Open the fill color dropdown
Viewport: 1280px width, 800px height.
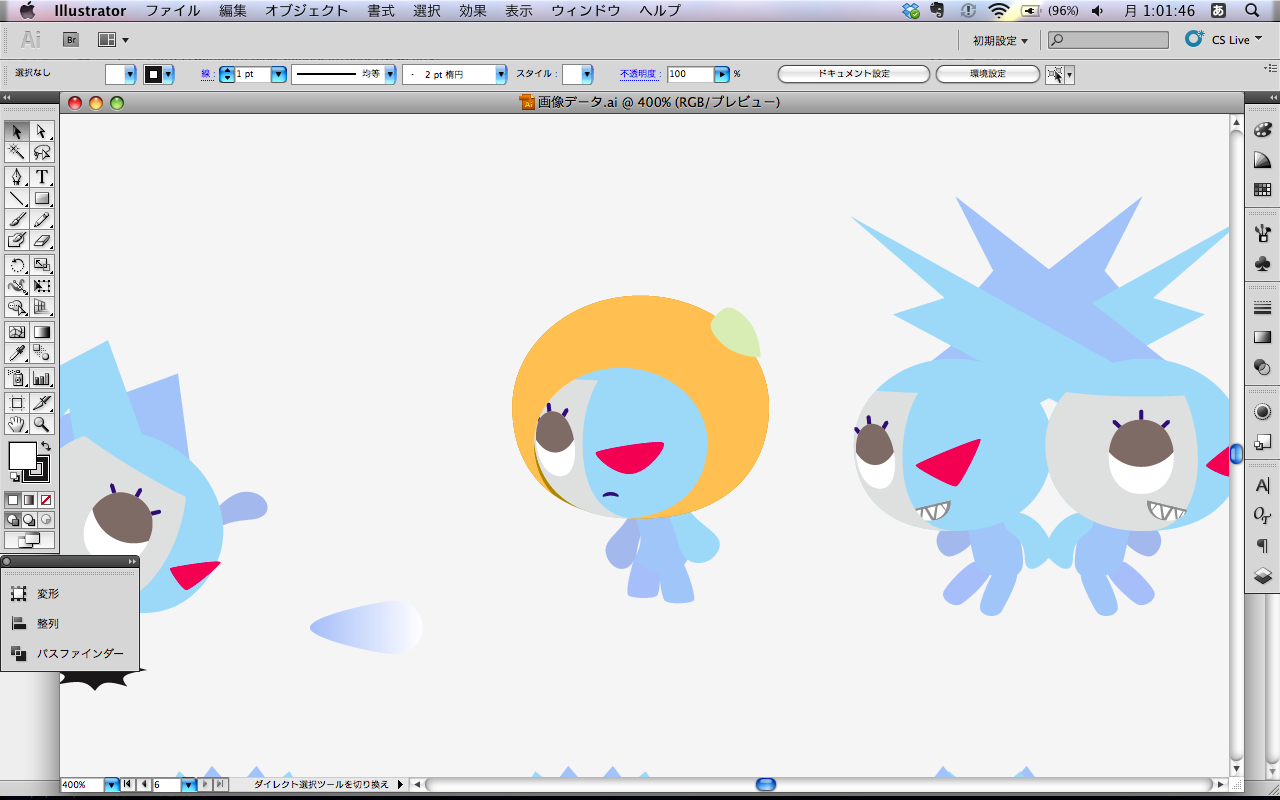(x=130, y=74)
